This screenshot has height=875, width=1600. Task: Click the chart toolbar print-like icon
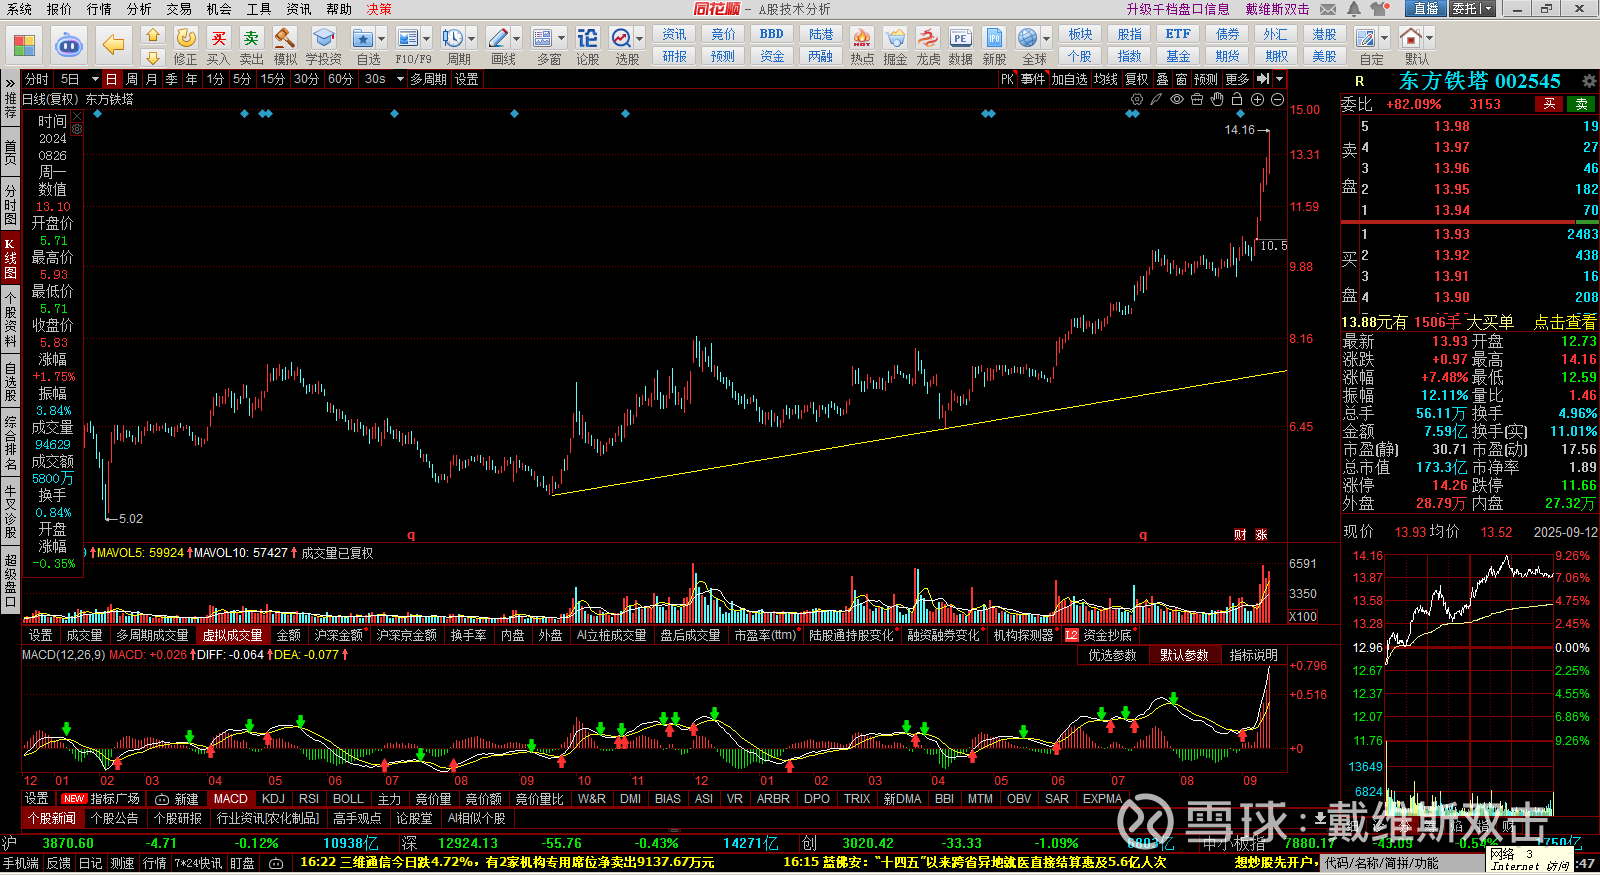(1197, 99)
